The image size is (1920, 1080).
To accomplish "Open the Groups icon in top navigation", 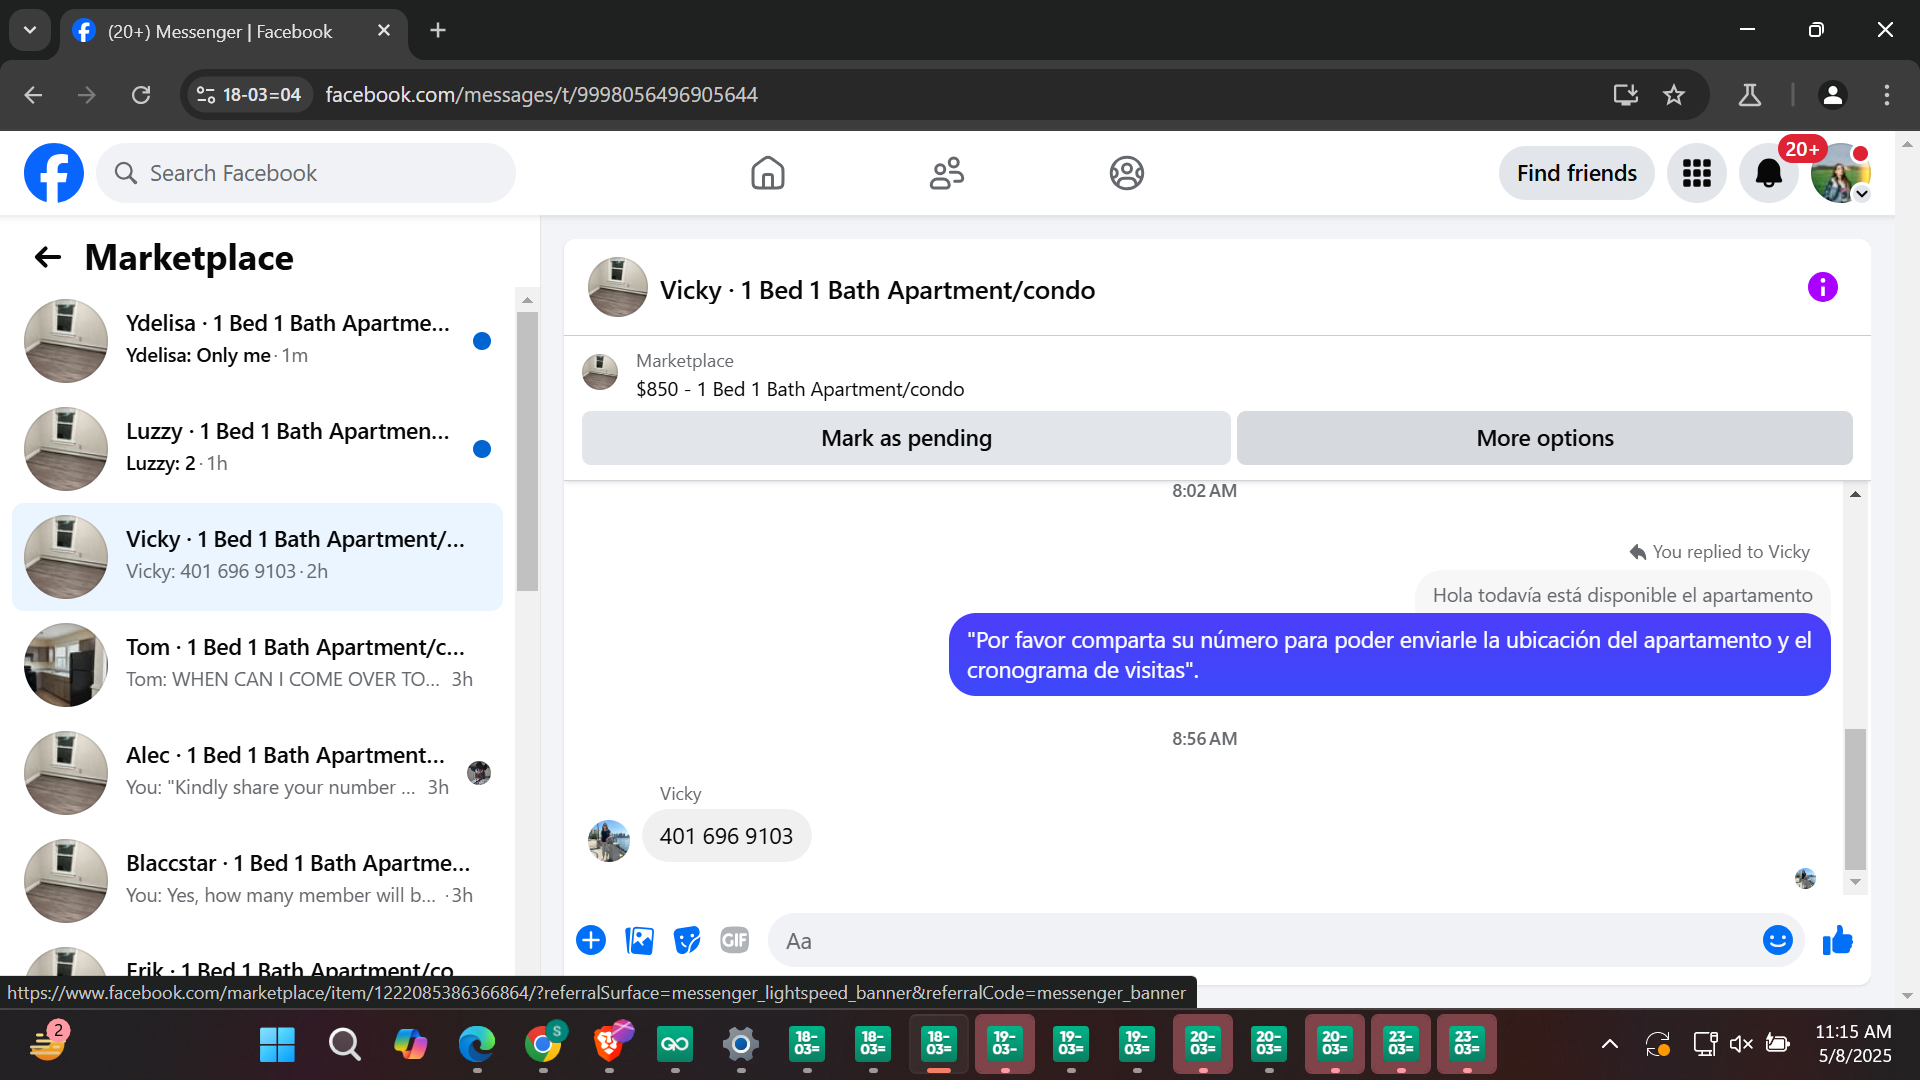I will (1126, 173).
